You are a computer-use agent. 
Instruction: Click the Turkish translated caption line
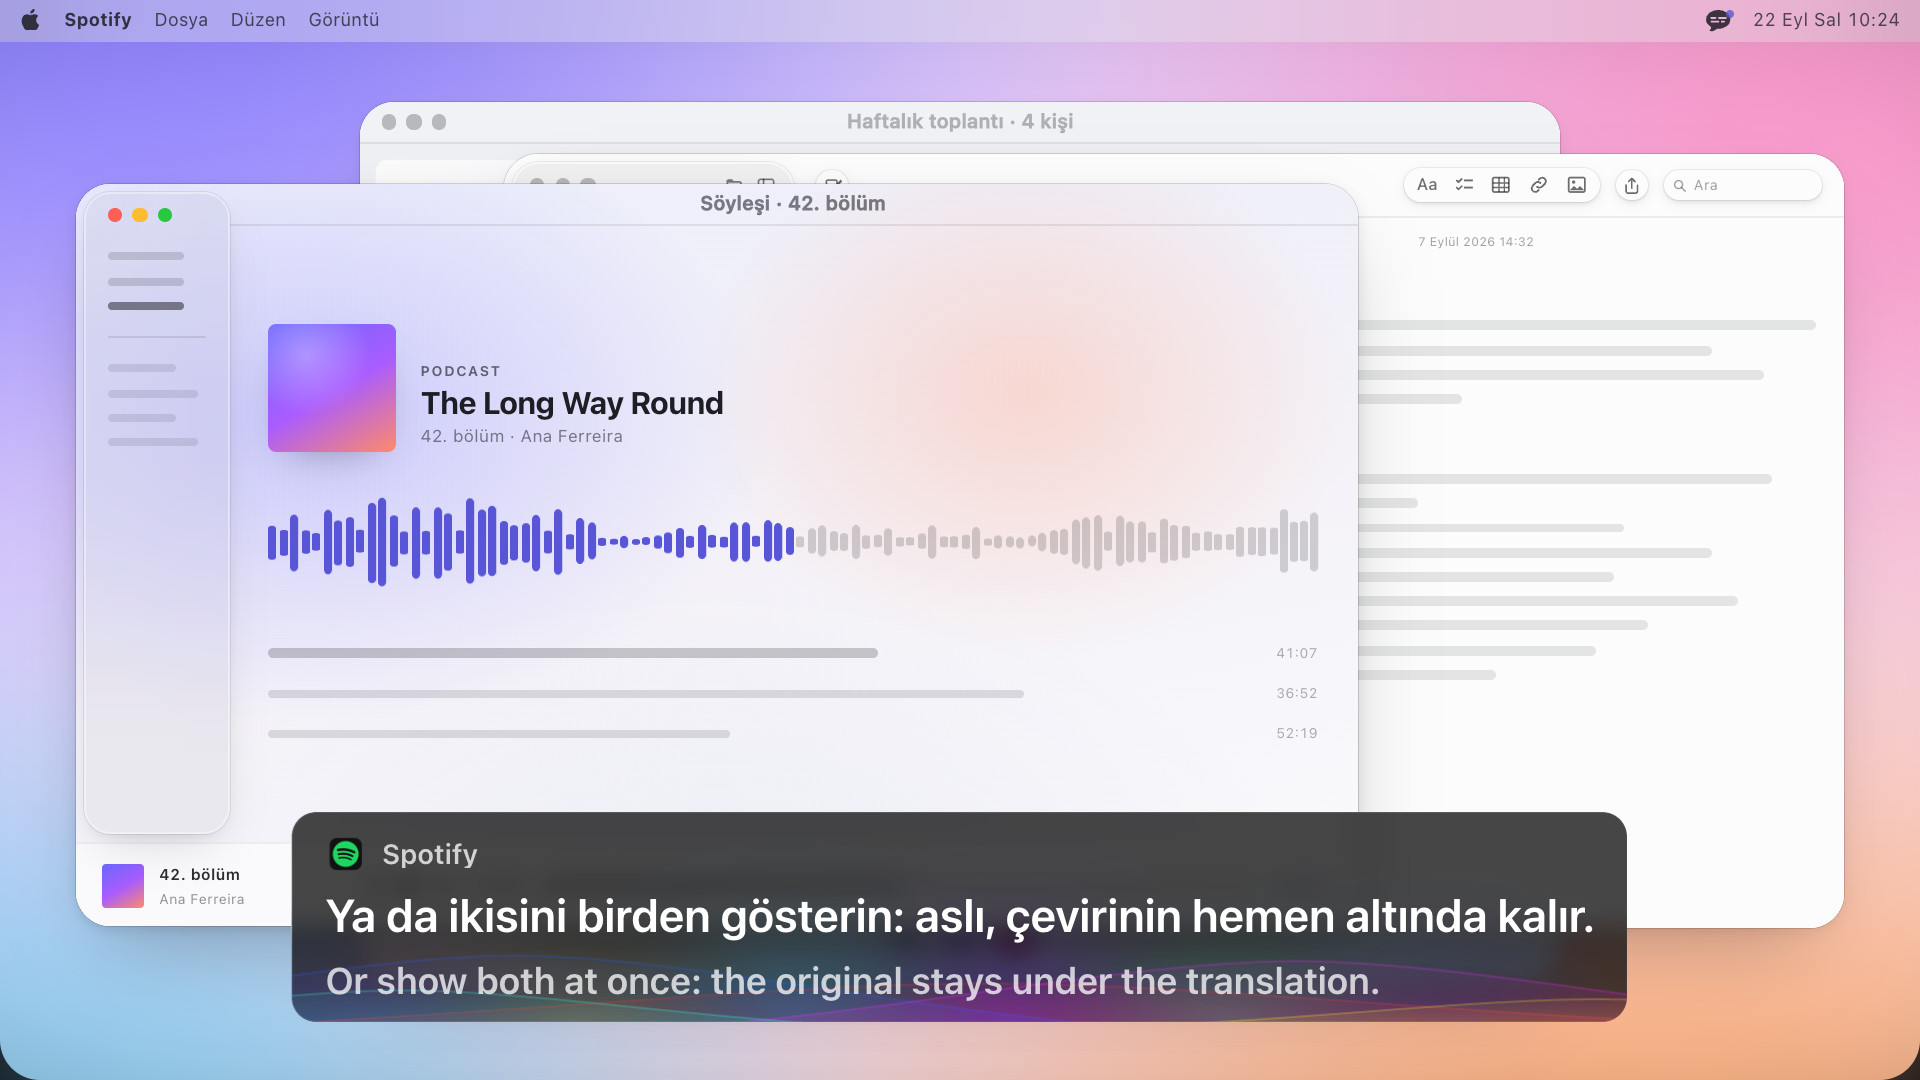(x=960, y=916)
